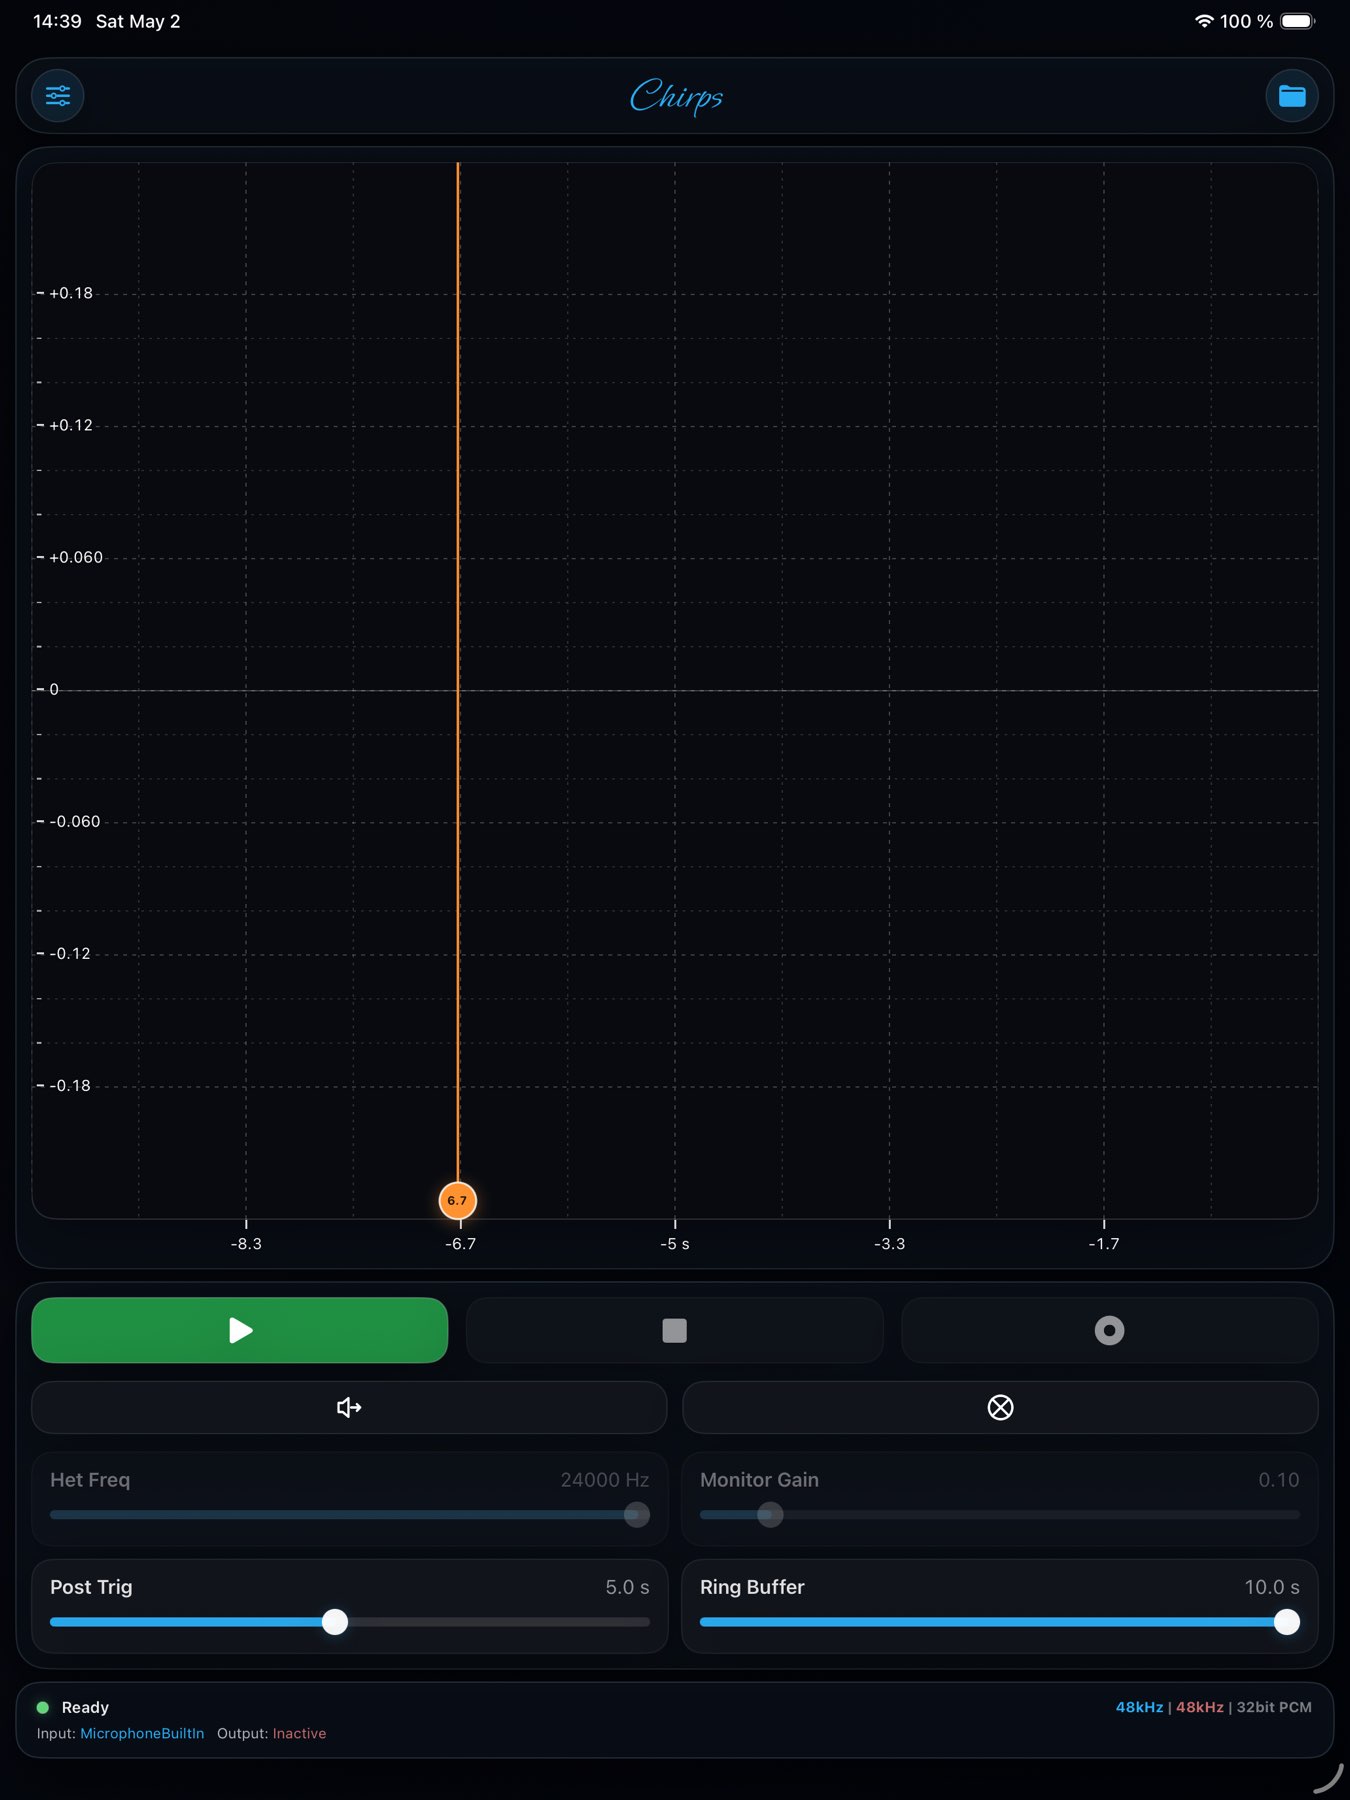The width and height of the screenshot is (1350, 1800).
Task: Click the -0.18 amplitude axis label
Action: (70, 1085)
